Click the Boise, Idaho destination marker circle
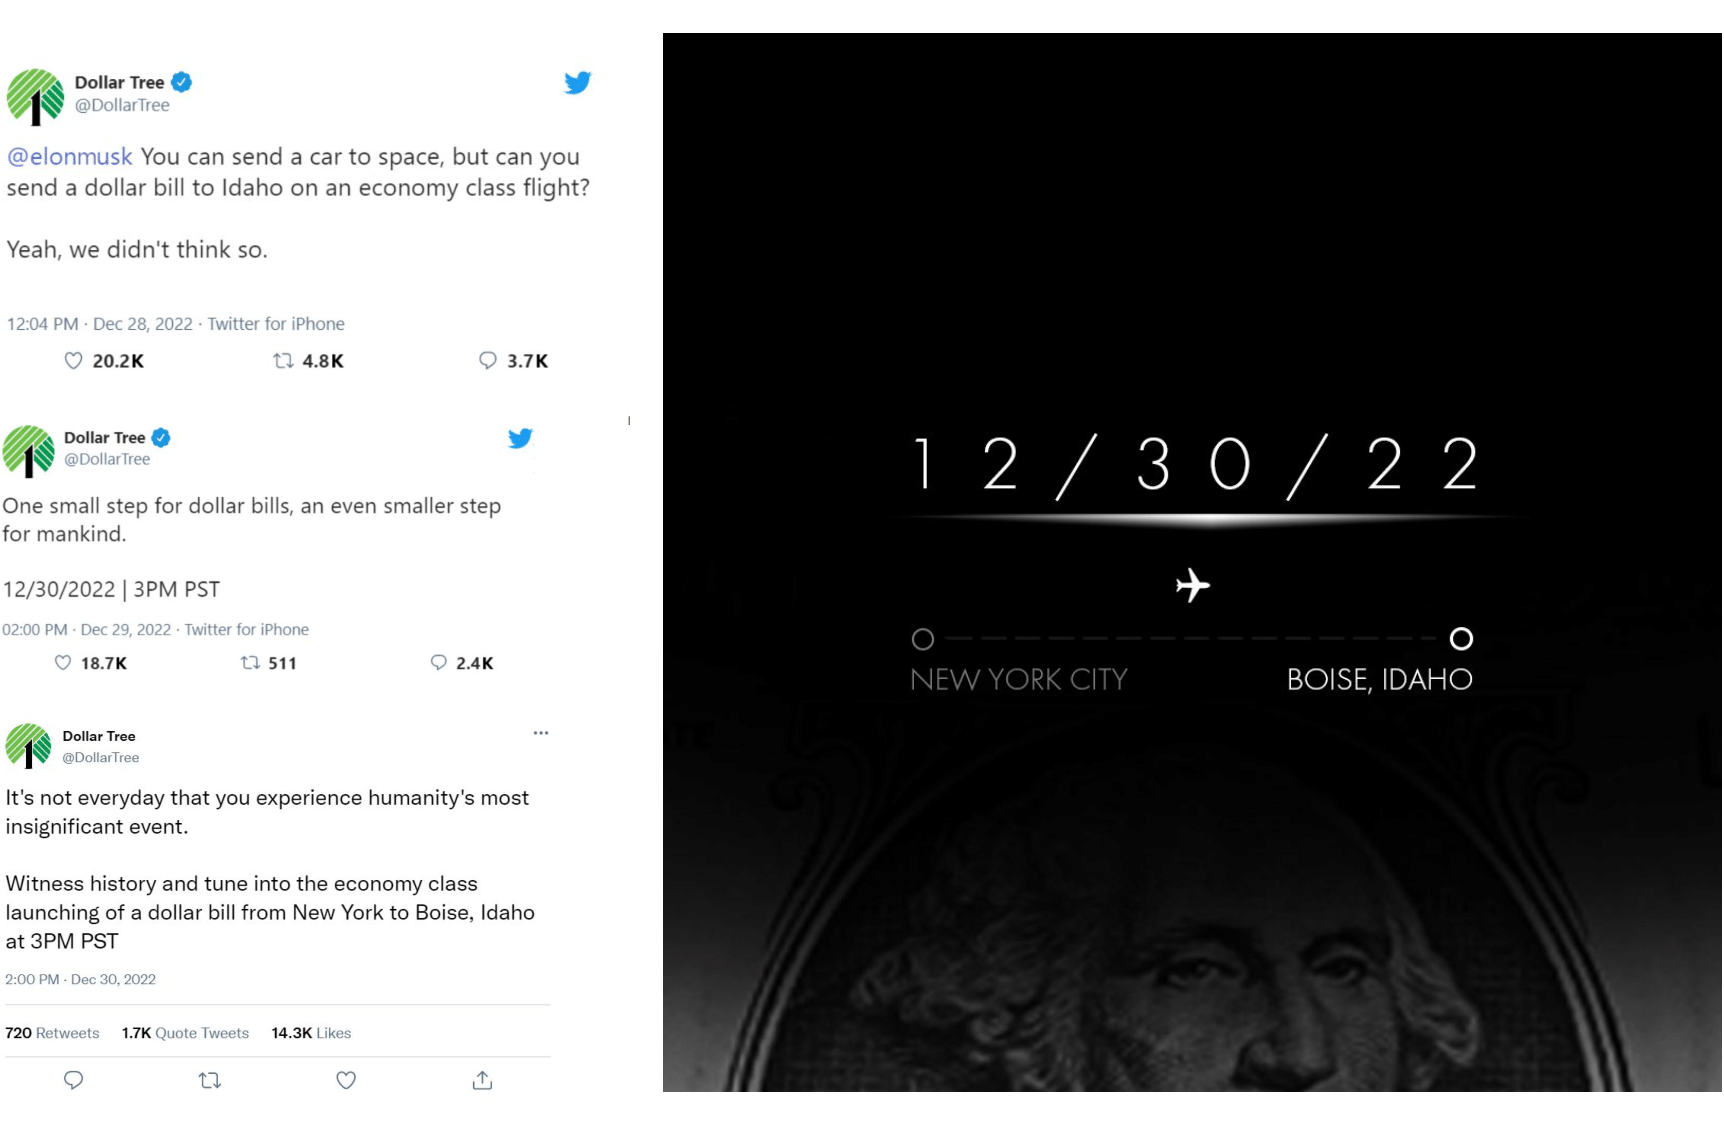 [1461, 639]
